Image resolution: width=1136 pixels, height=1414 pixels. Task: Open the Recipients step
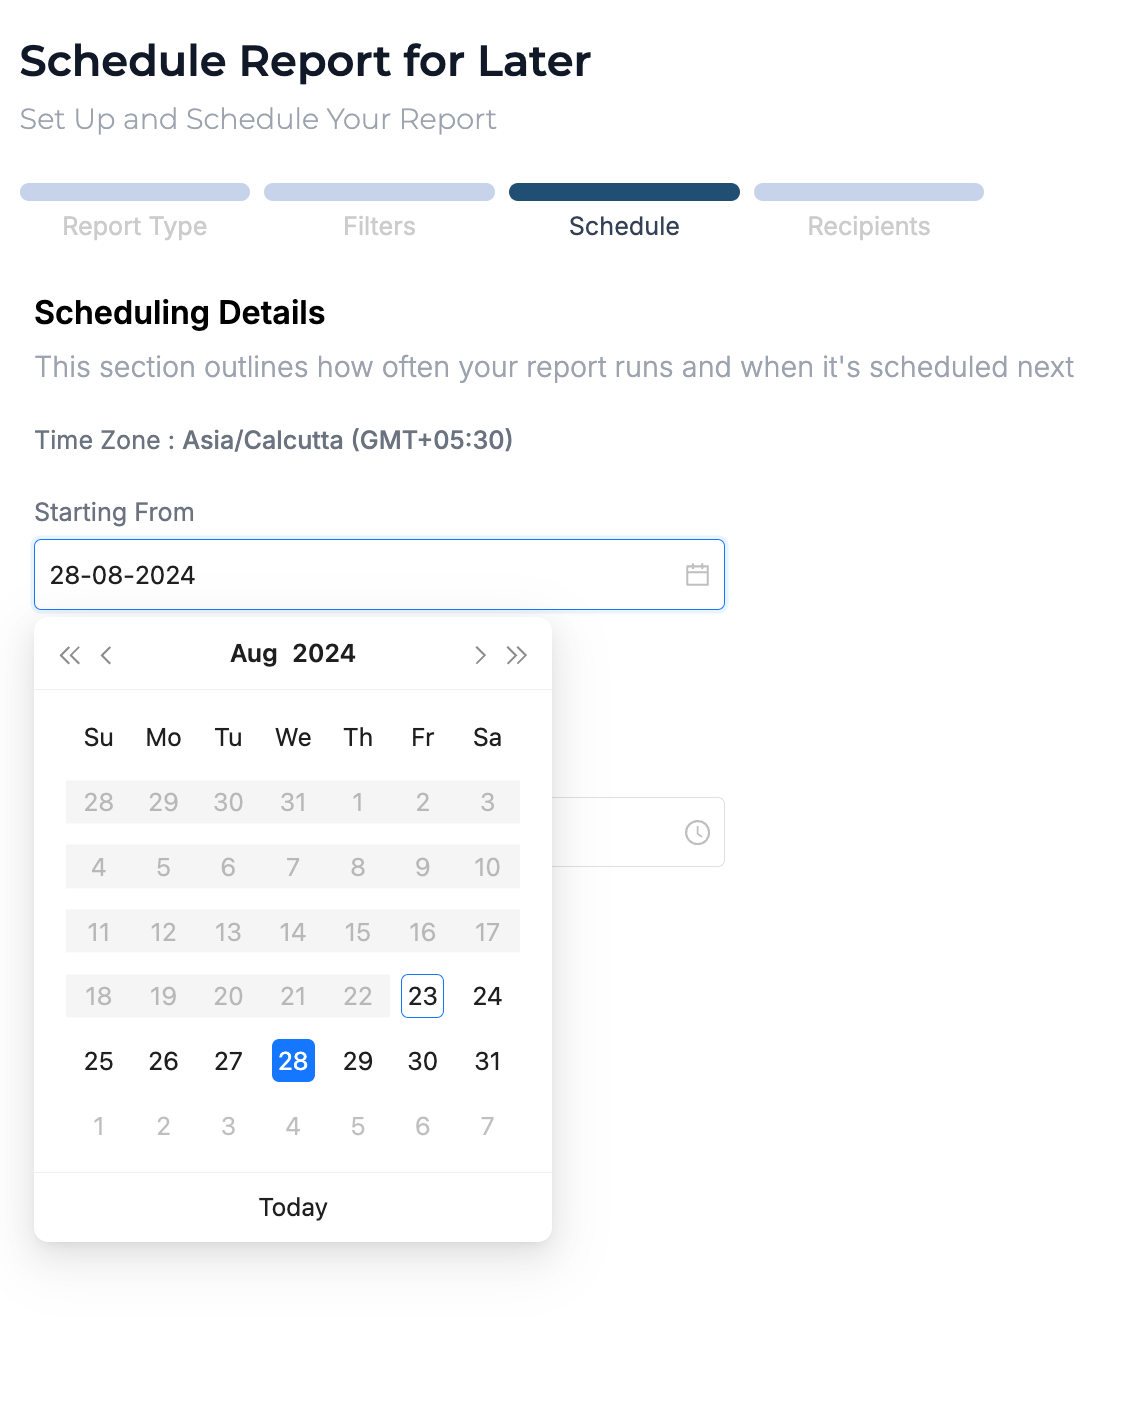(x=869, y=226)
